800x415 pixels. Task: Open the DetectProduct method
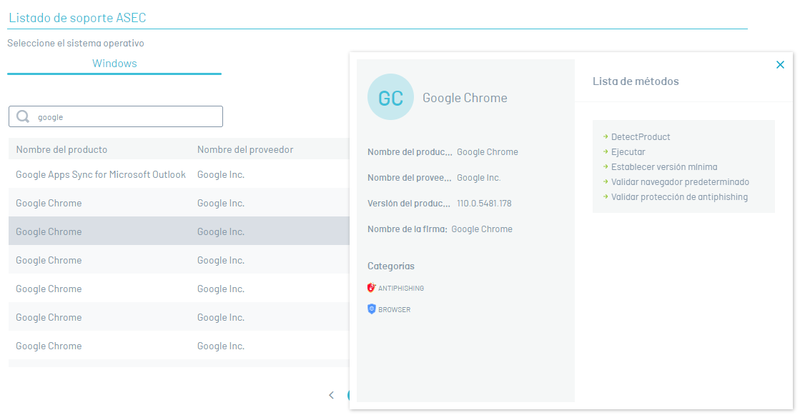(x=640, y=137)
